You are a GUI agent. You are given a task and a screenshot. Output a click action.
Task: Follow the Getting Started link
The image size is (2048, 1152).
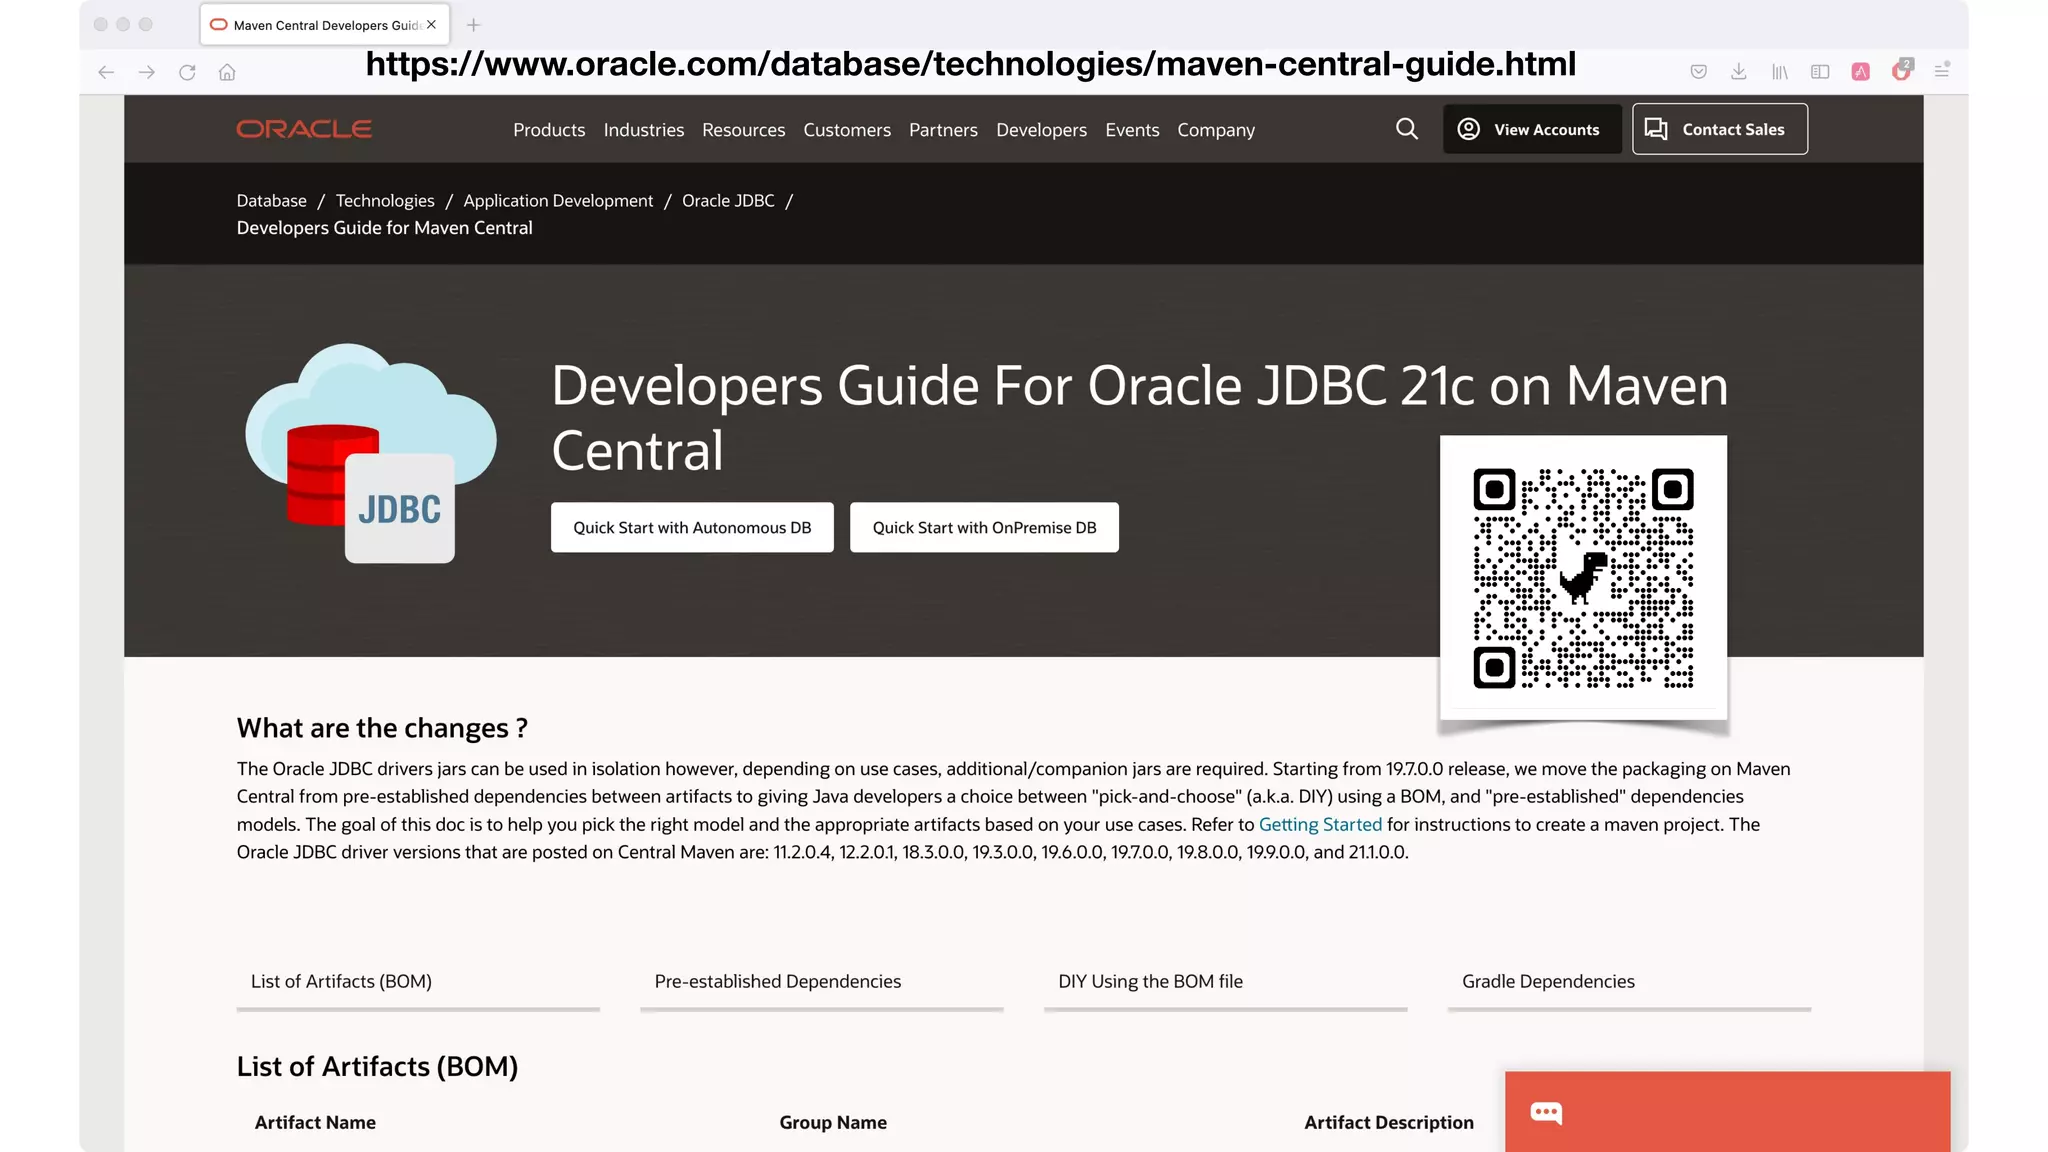pos(1320,824)
